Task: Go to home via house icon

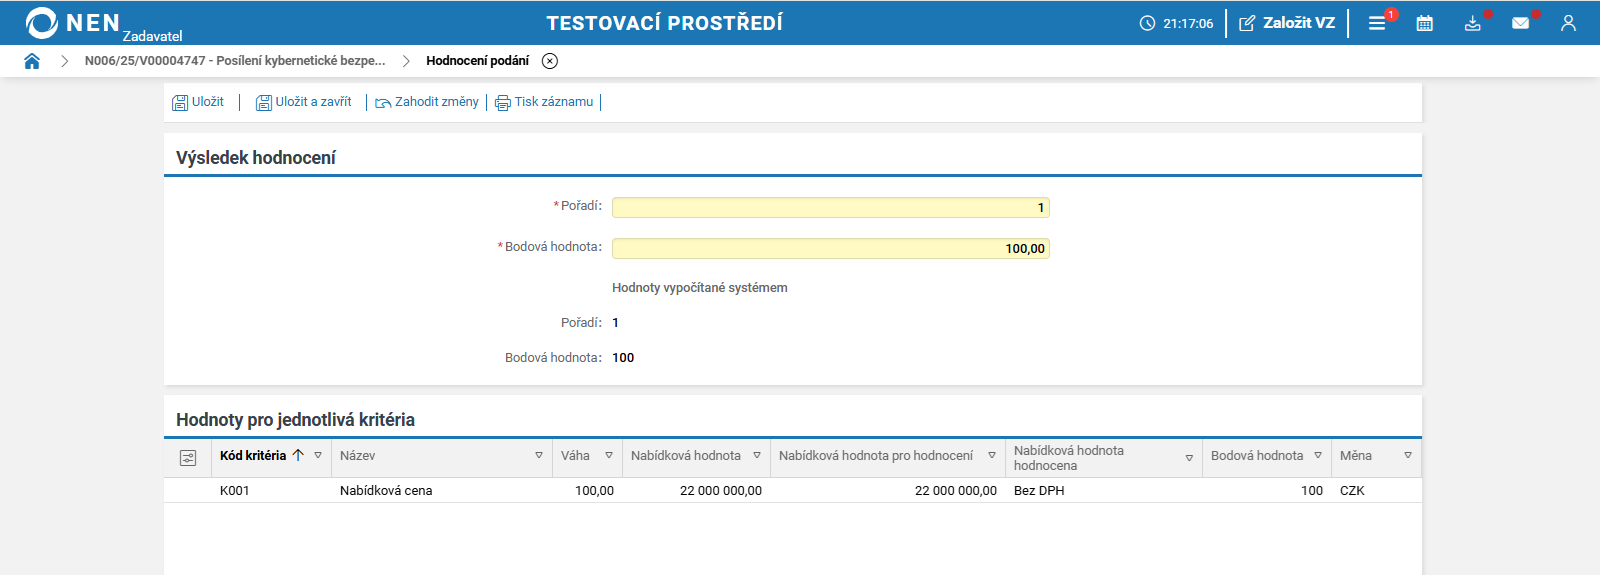Action: click(x=32, y=61)
